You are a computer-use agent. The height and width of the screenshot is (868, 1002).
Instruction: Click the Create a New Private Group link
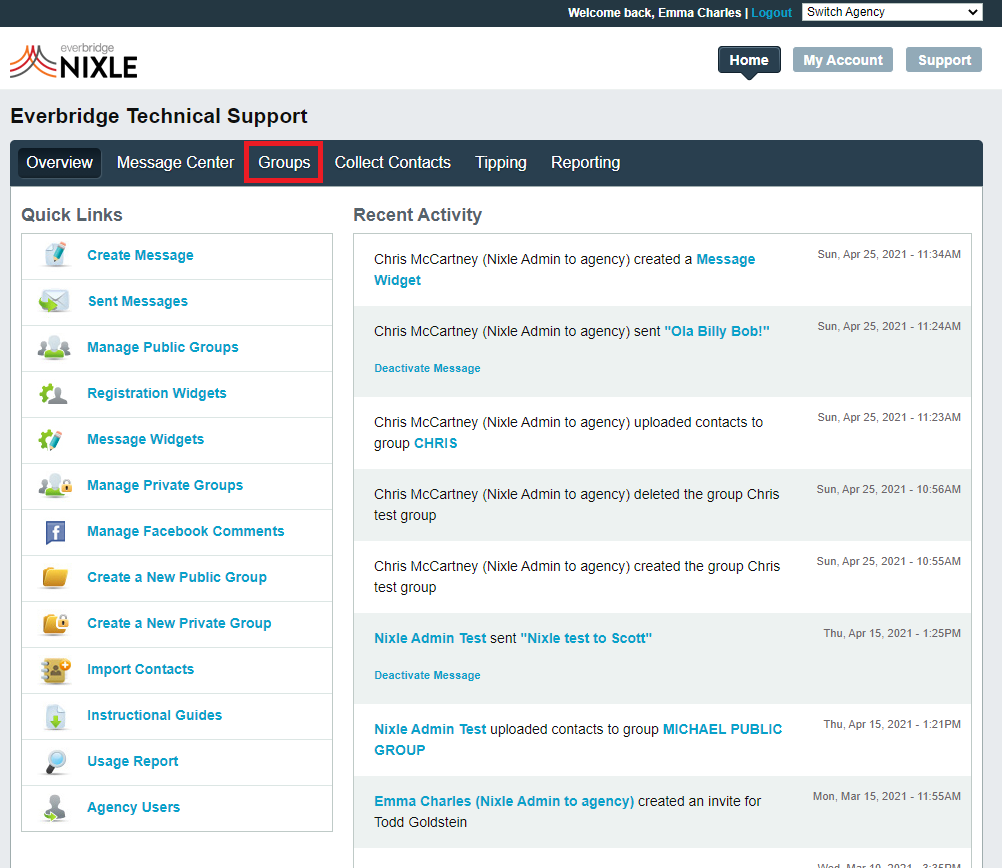(x=179, y=623)
